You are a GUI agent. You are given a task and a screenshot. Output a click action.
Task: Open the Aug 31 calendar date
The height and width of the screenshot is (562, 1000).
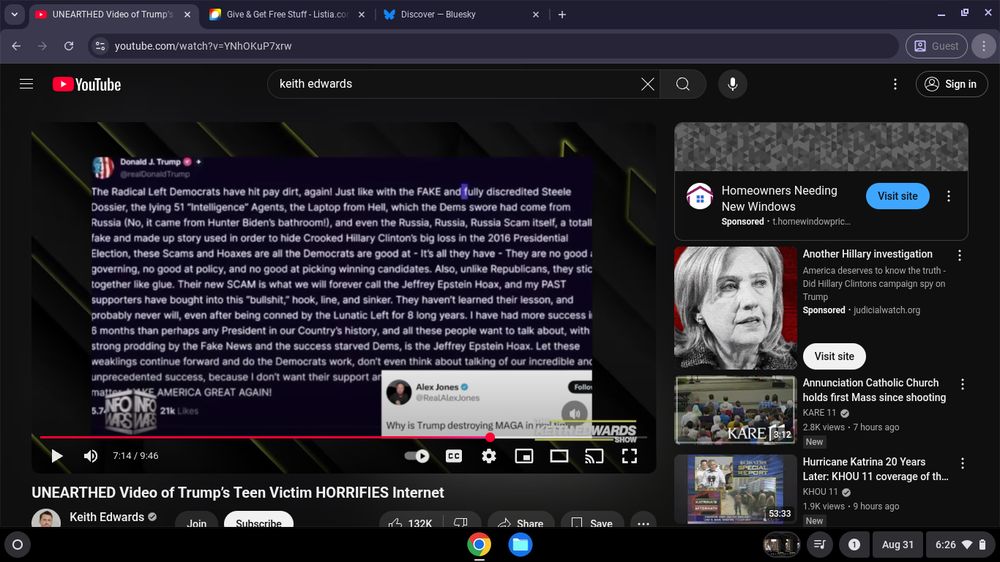[x=897, y=545]
